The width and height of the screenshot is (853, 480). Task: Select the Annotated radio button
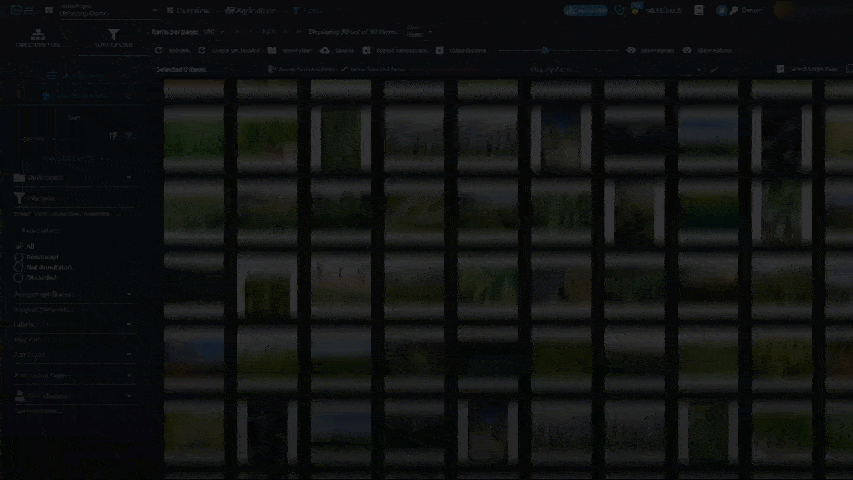tap(19, 256)
